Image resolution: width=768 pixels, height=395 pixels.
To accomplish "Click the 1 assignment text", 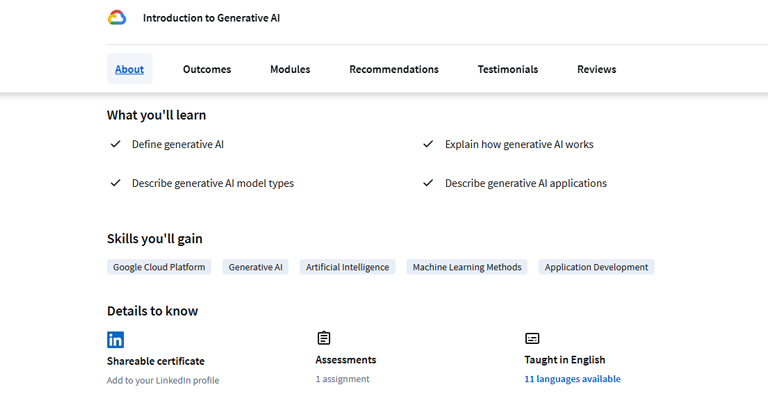I will point(343,379).
